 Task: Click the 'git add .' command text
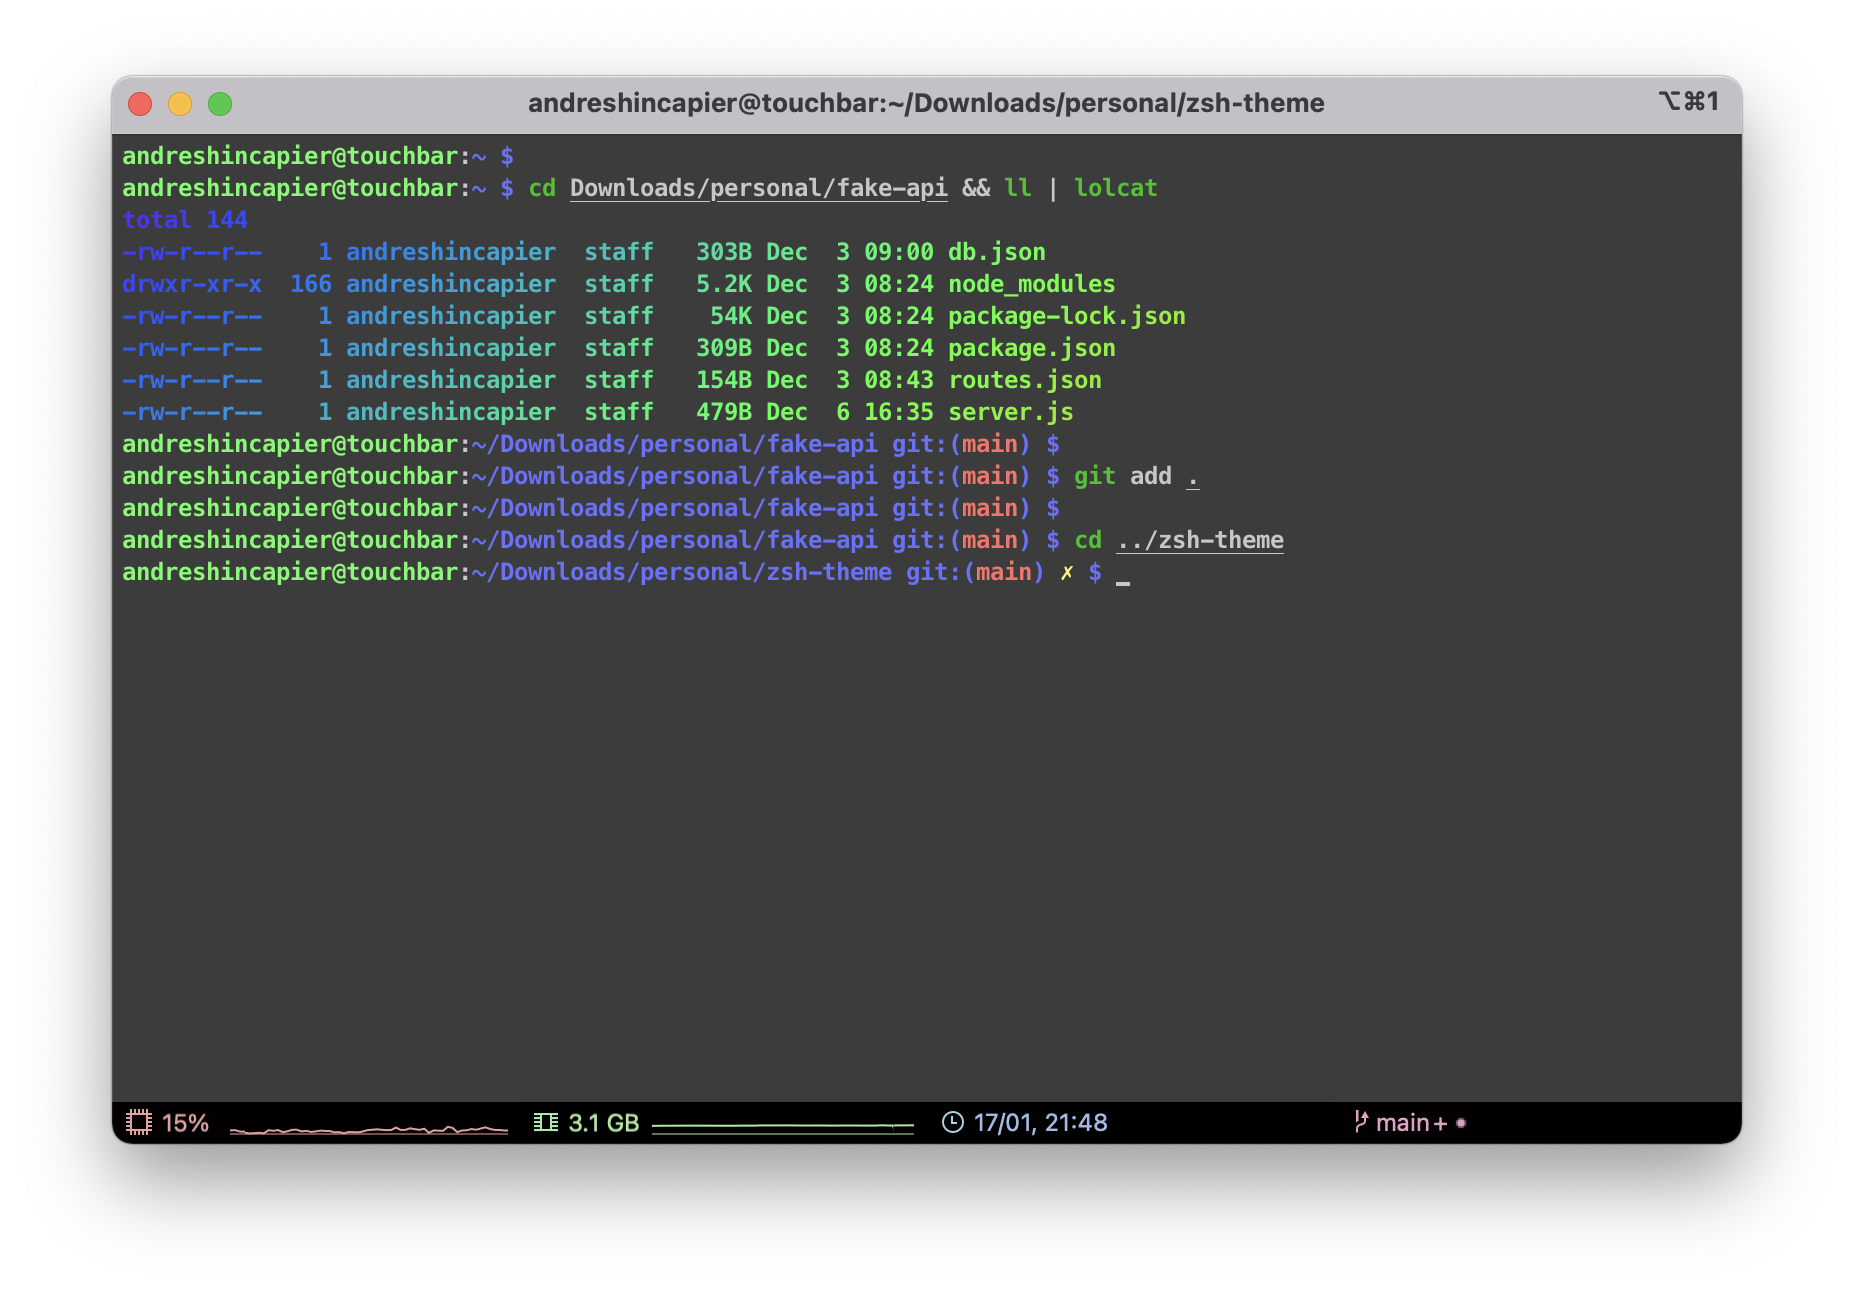pos(1137,476)
